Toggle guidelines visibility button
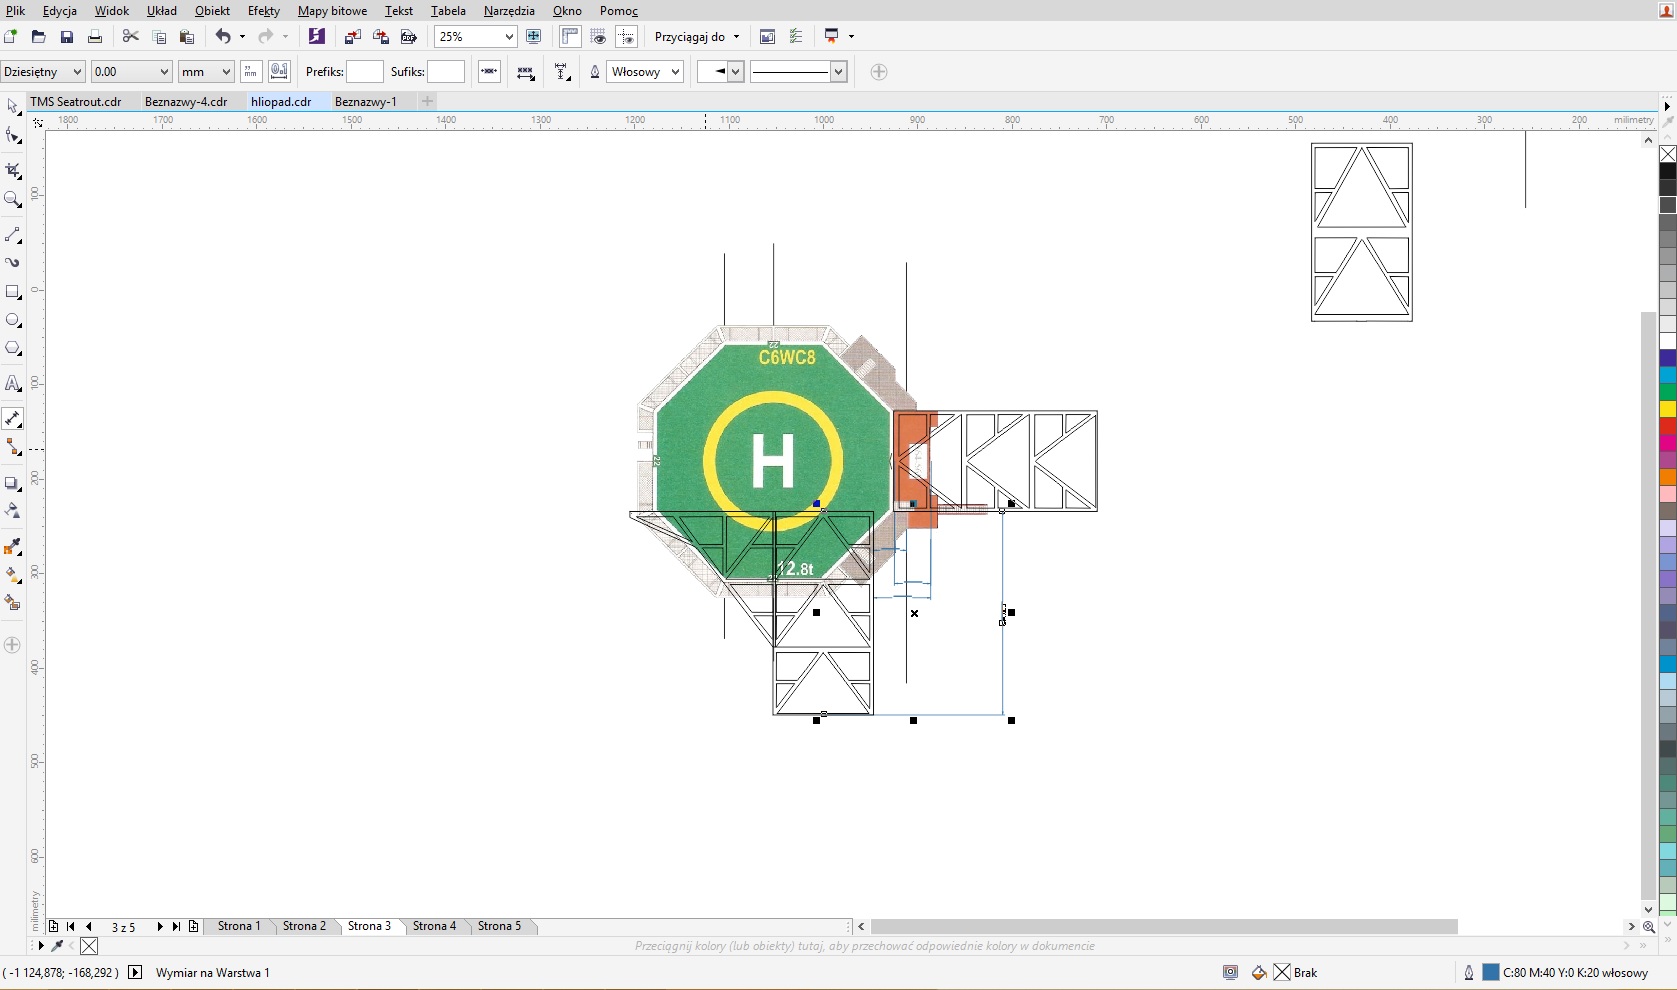This screenshot has width=1677, height=990. 626,37
